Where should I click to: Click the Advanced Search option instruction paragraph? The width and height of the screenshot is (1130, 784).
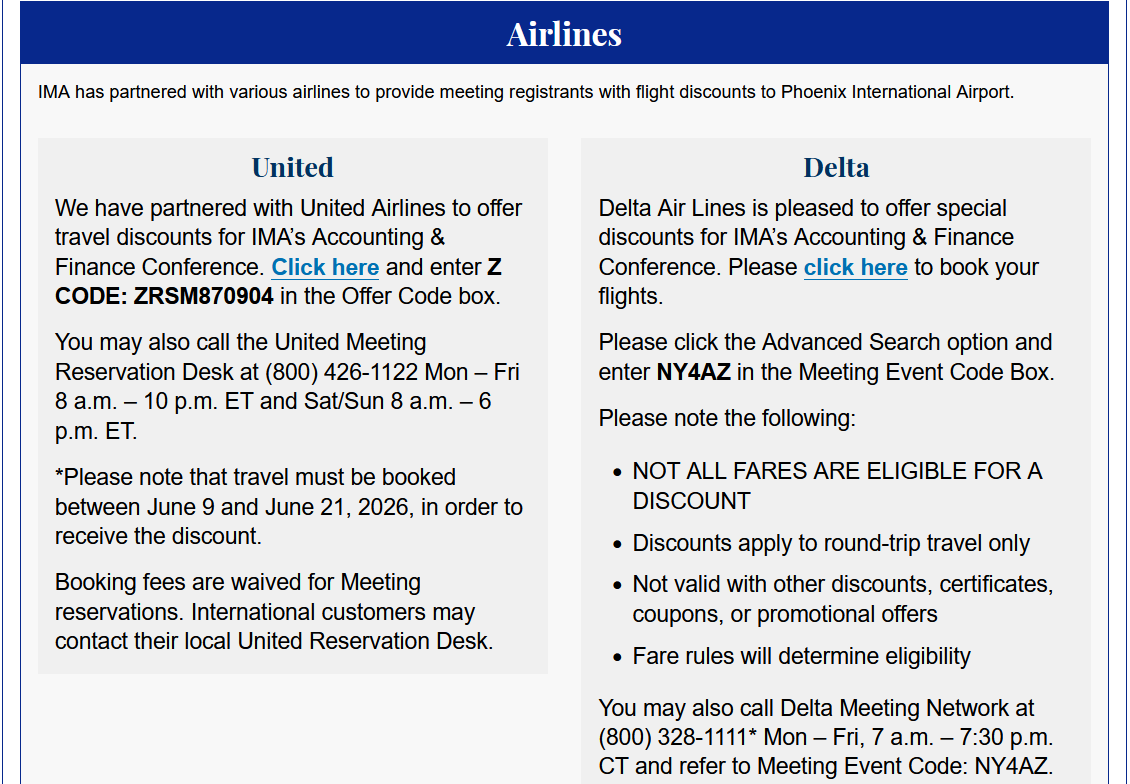[x=826, y=357]
